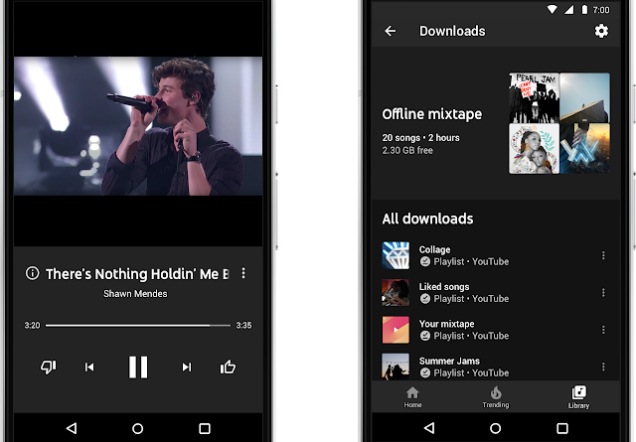This screenshot has width=636, height=442.
Task: Open song info icon beside title
Action: [32, 273]
